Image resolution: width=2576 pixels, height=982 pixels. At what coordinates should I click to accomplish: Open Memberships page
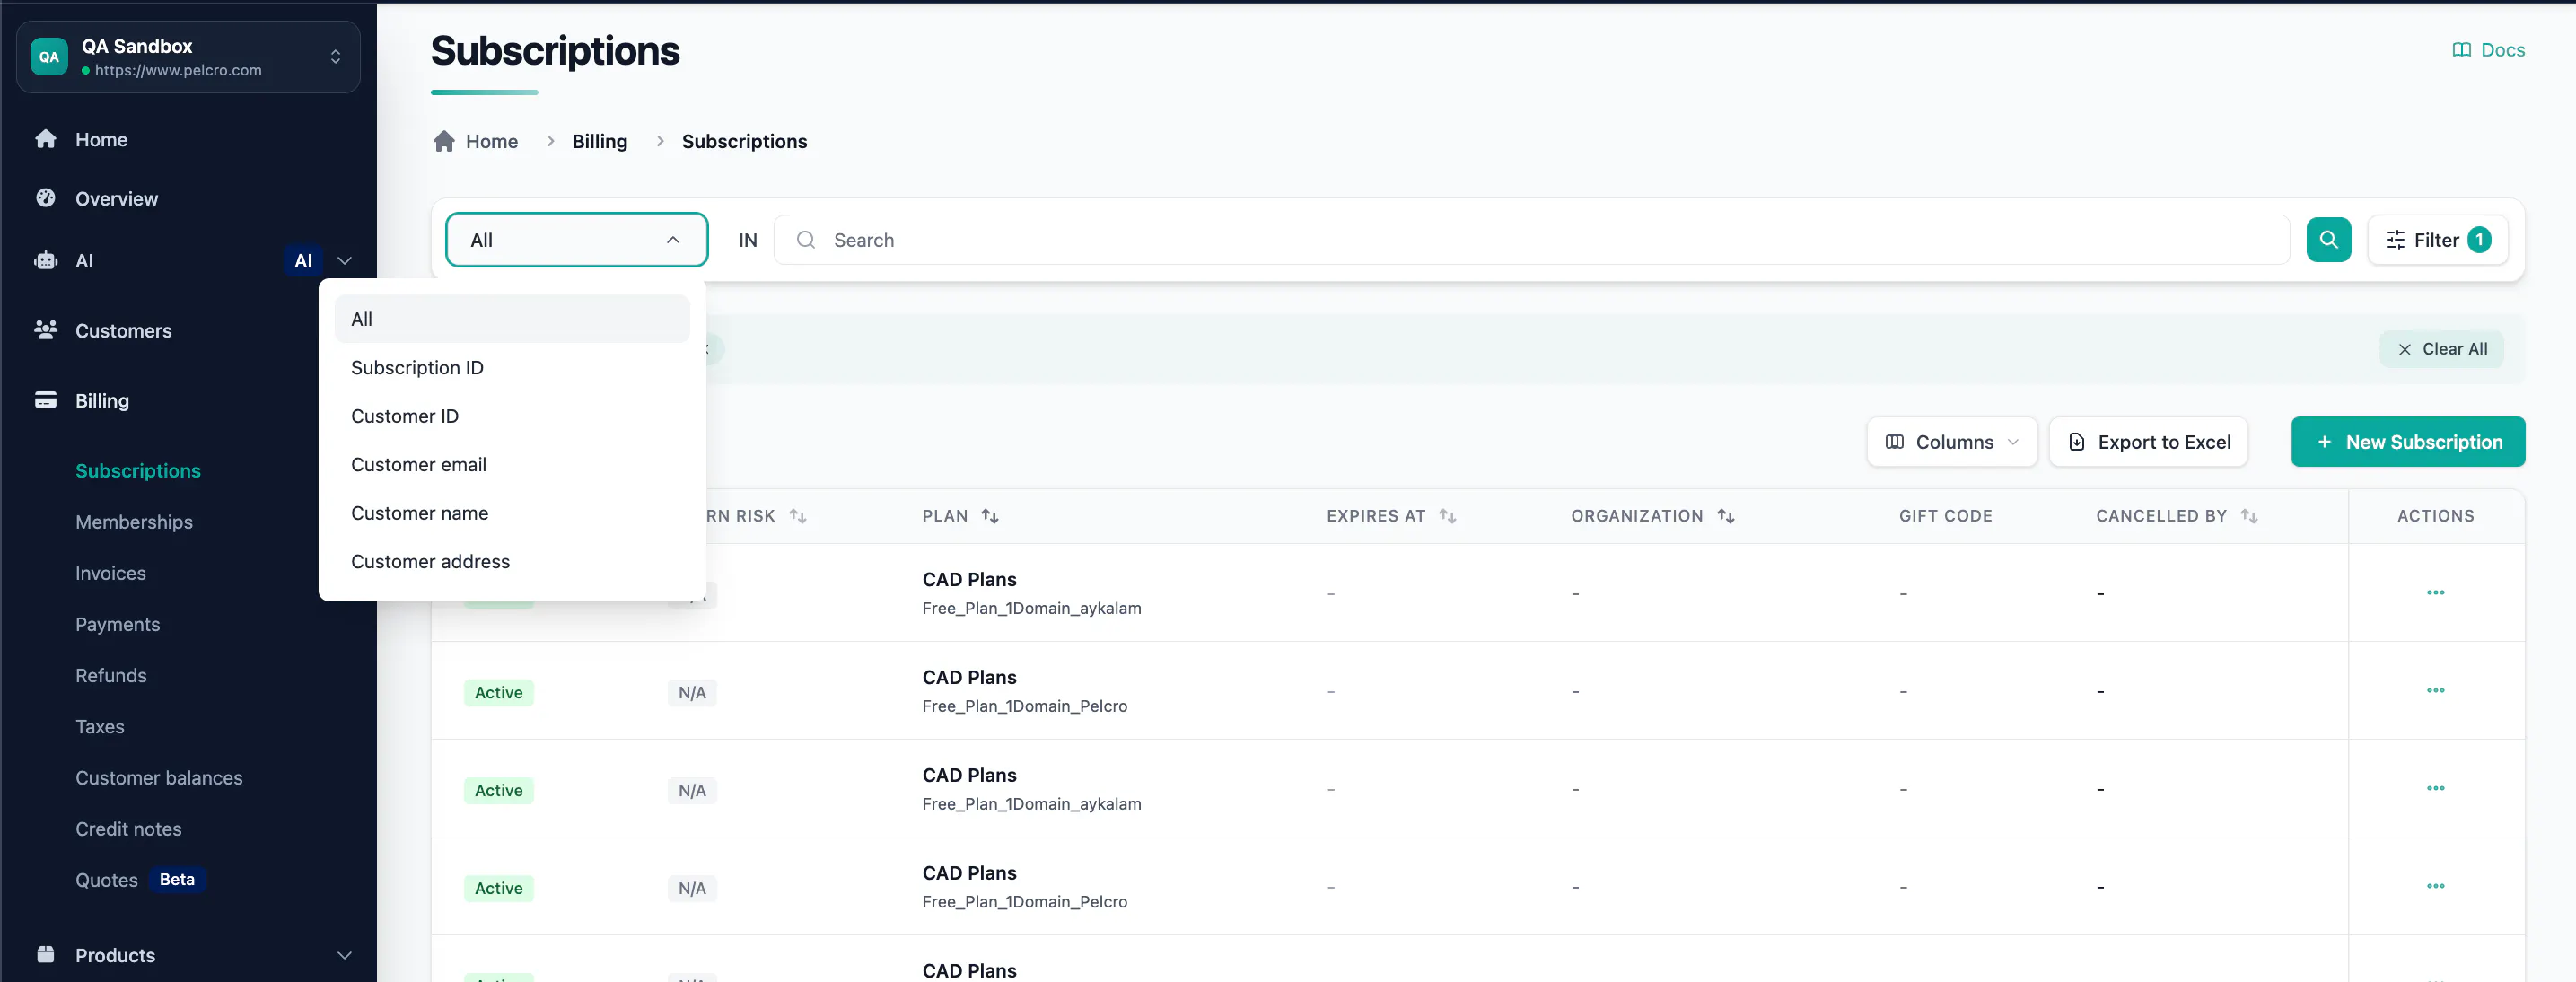click(134, 521)
